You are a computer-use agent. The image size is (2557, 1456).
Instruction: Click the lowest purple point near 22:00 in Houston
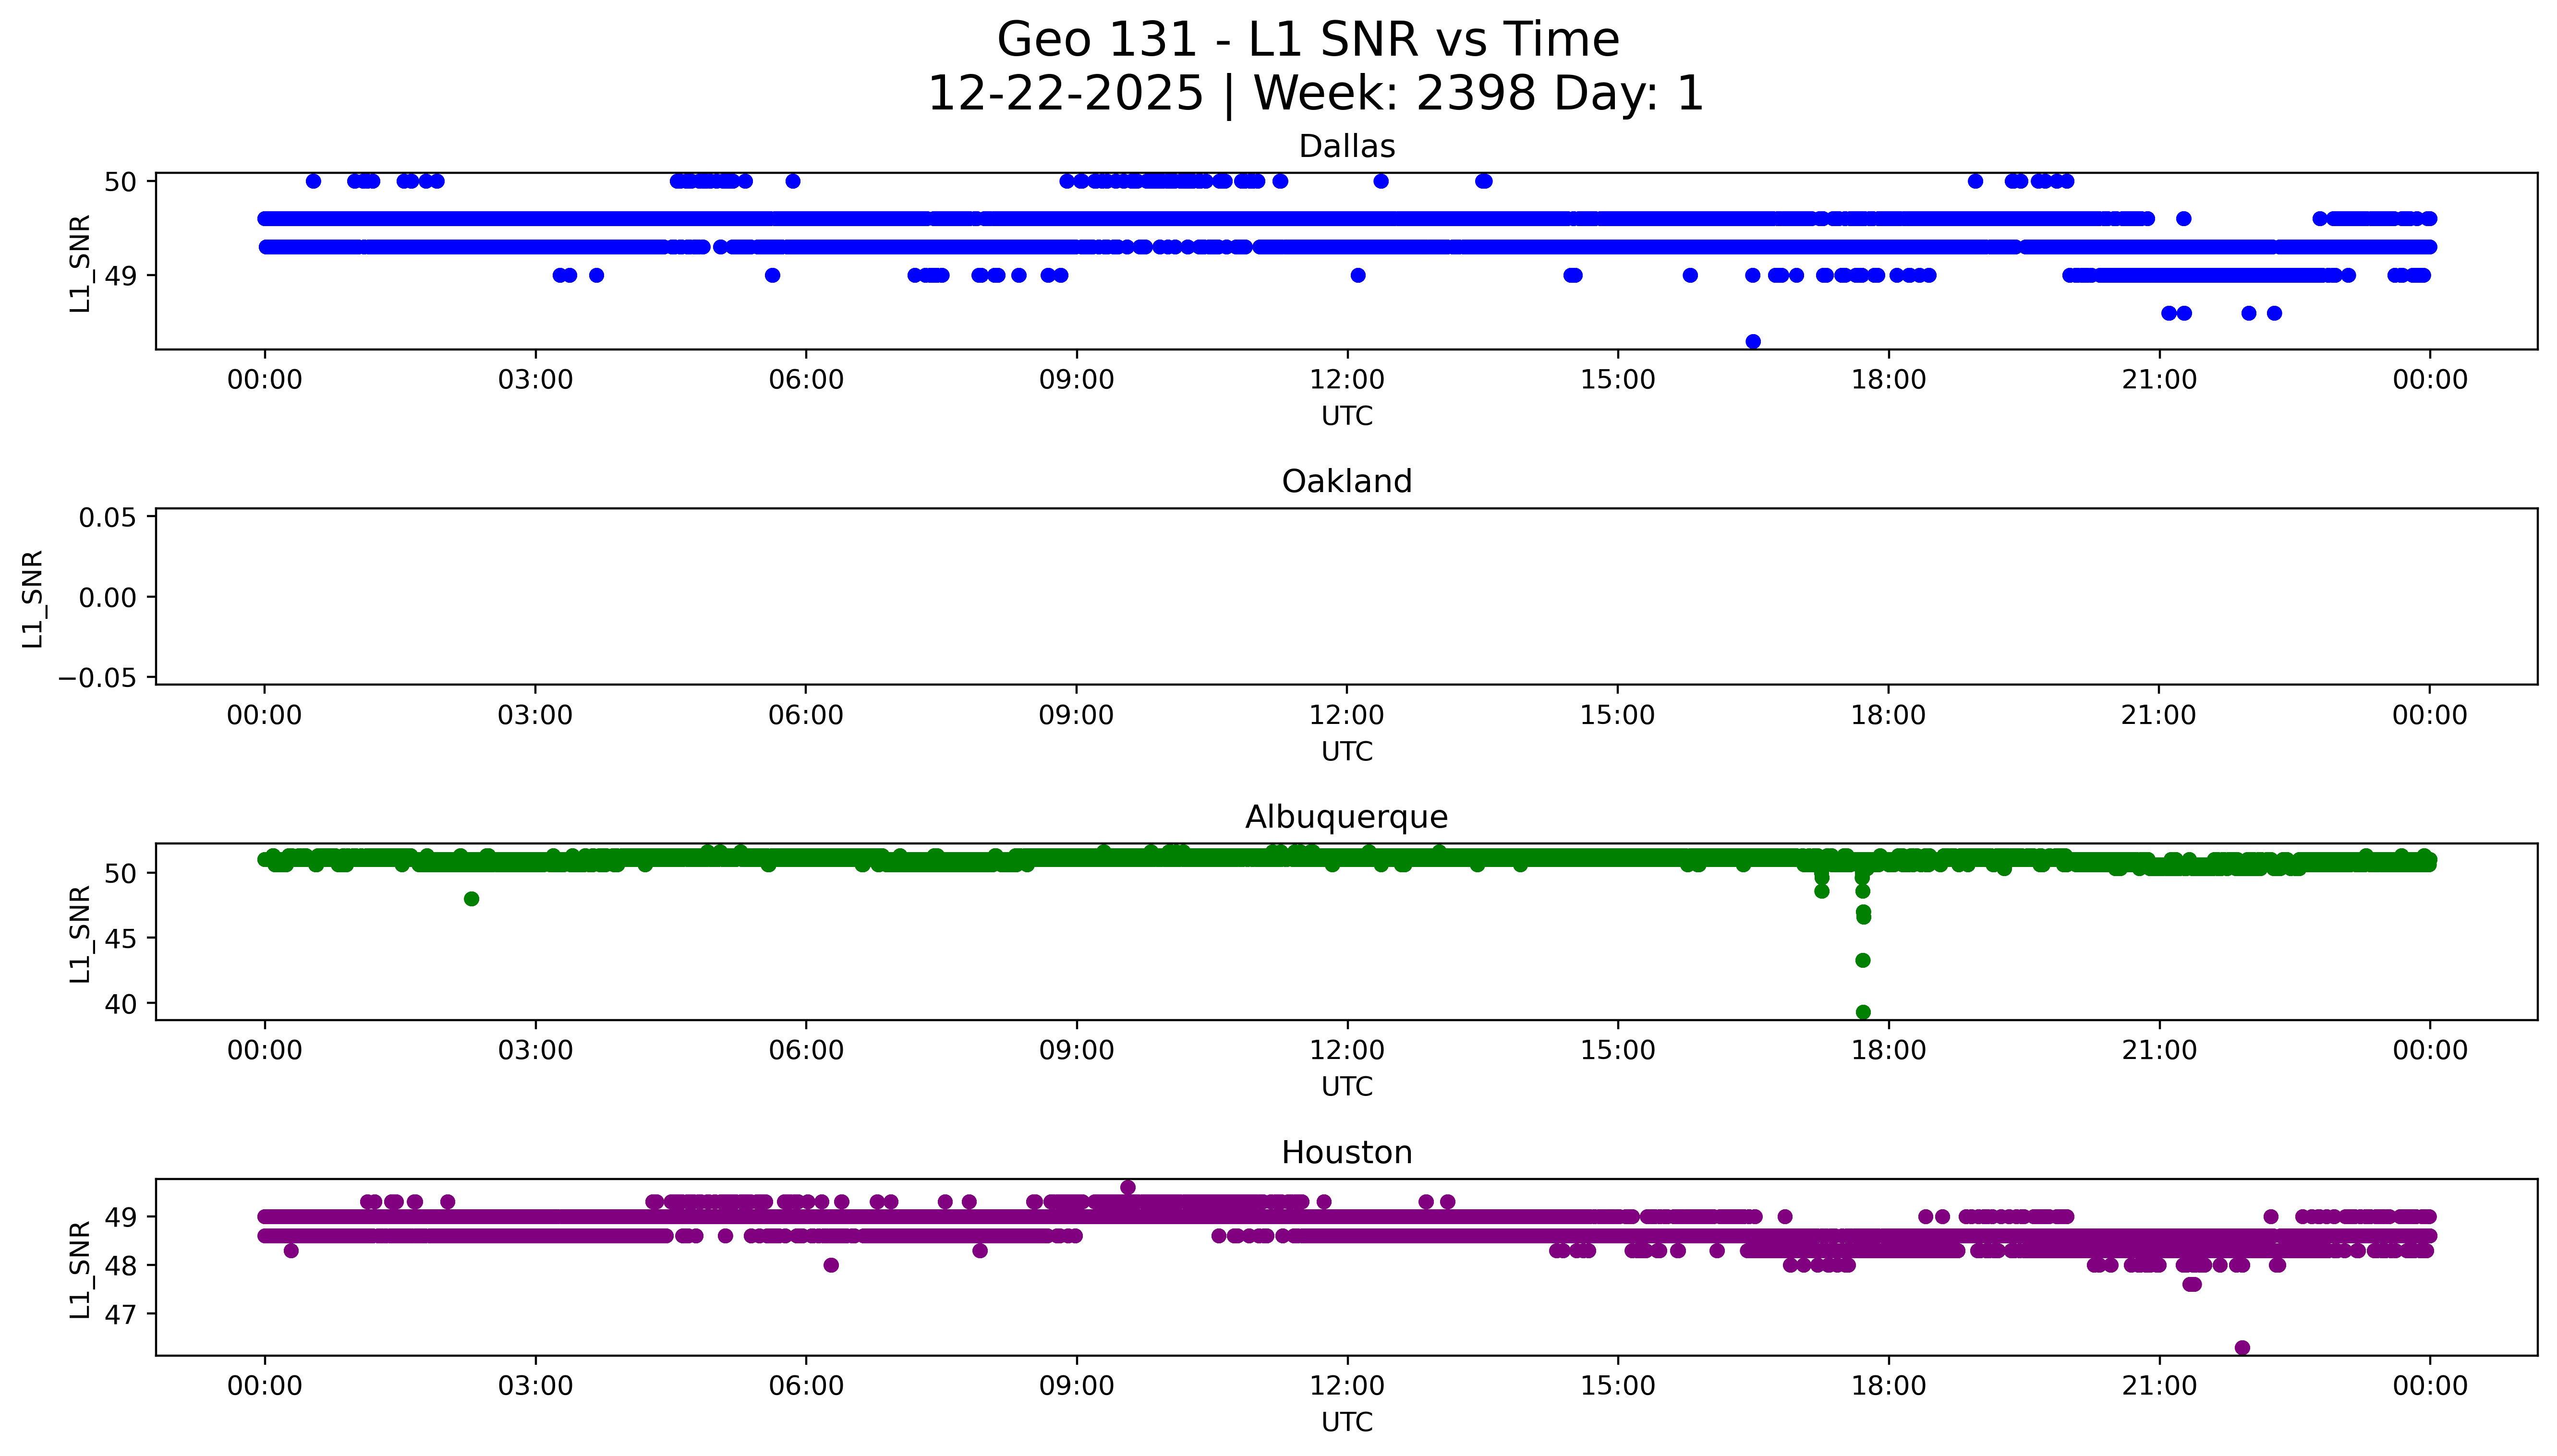tap(2242, 1348)
